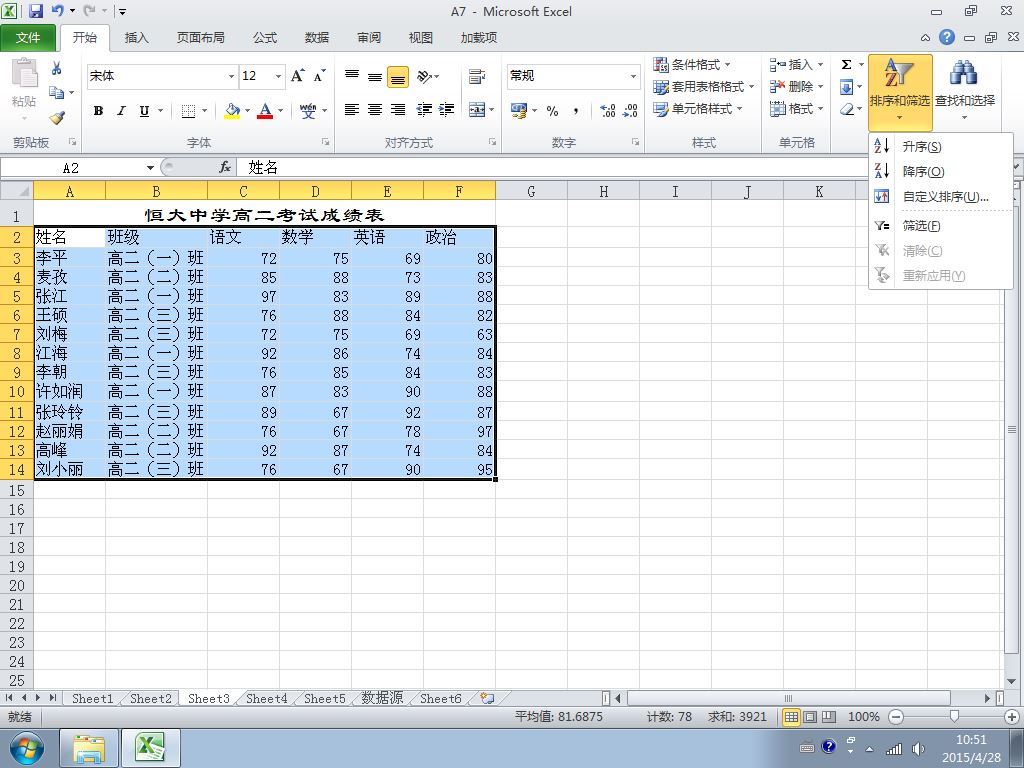Click the AutoSum sigma icon
The width and height of the screenshot is (1024, 768).
tap(846, 65)
